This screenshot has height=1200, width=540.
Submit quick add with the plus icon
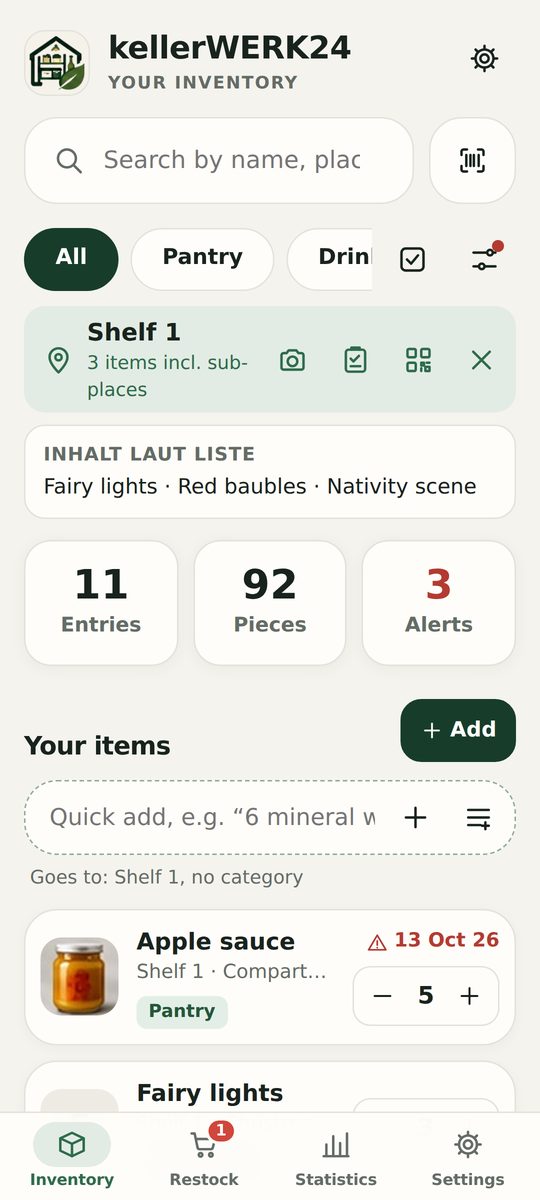(415, 818)
